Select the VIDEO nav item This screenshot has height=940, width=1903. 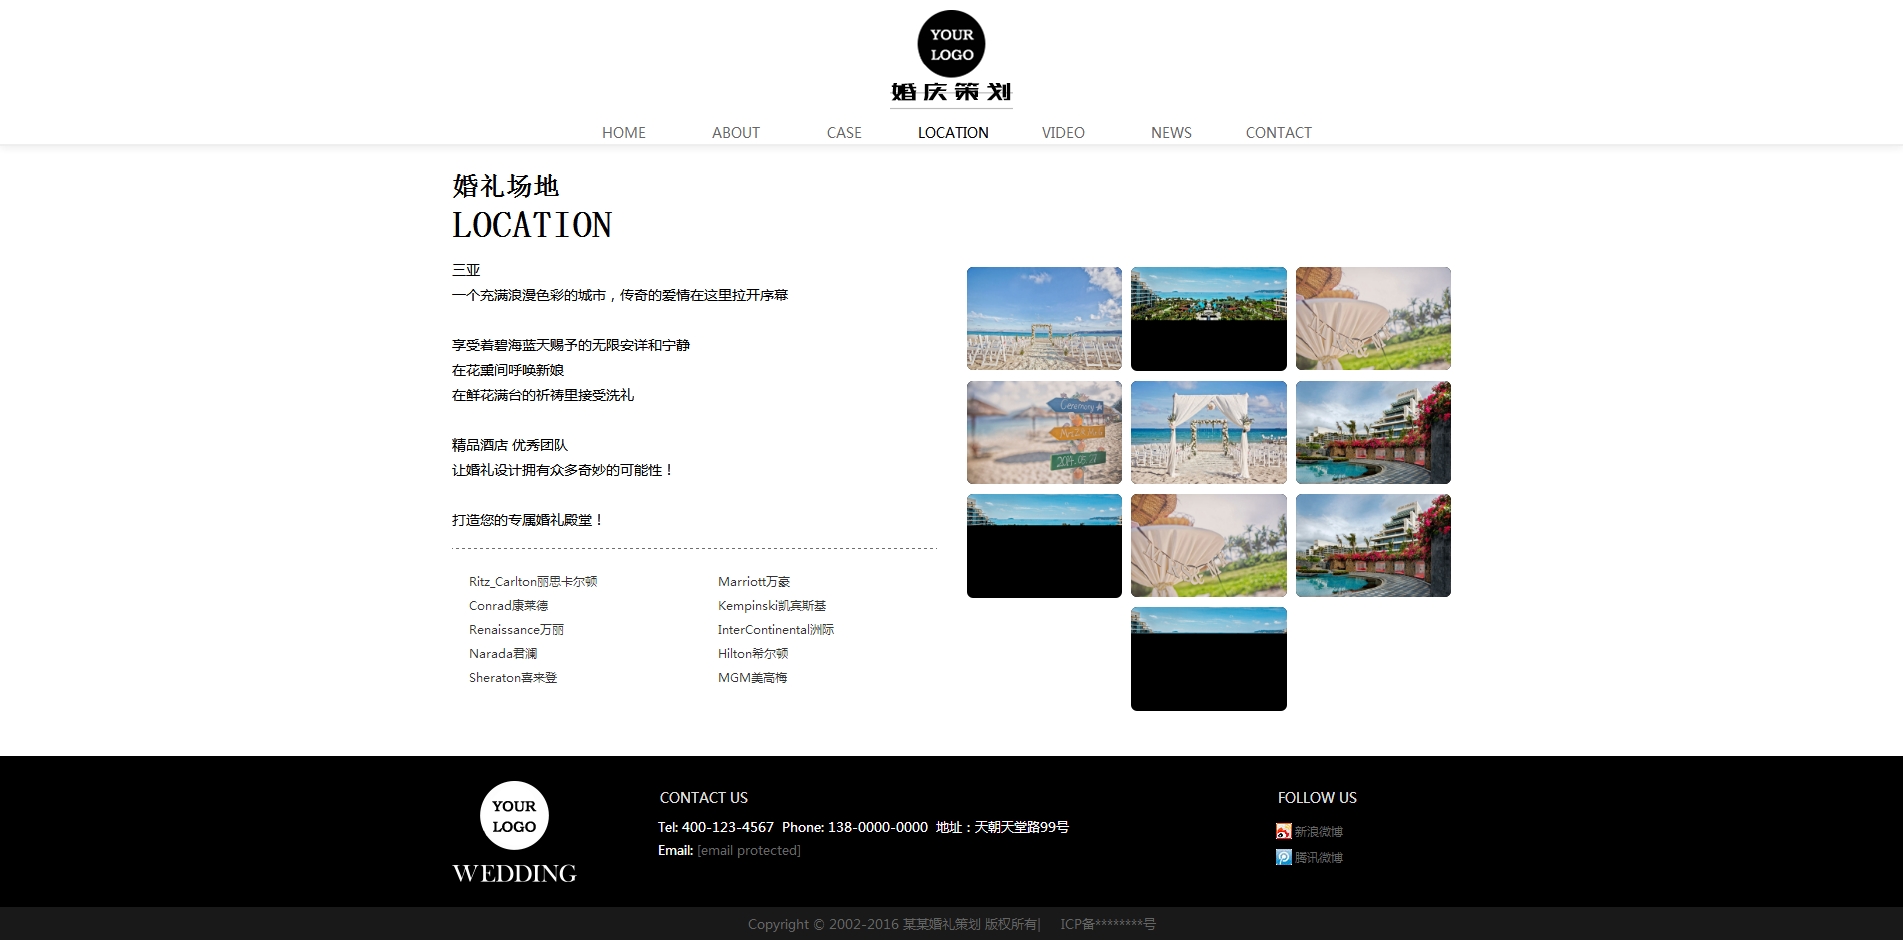click(1062, 133)
